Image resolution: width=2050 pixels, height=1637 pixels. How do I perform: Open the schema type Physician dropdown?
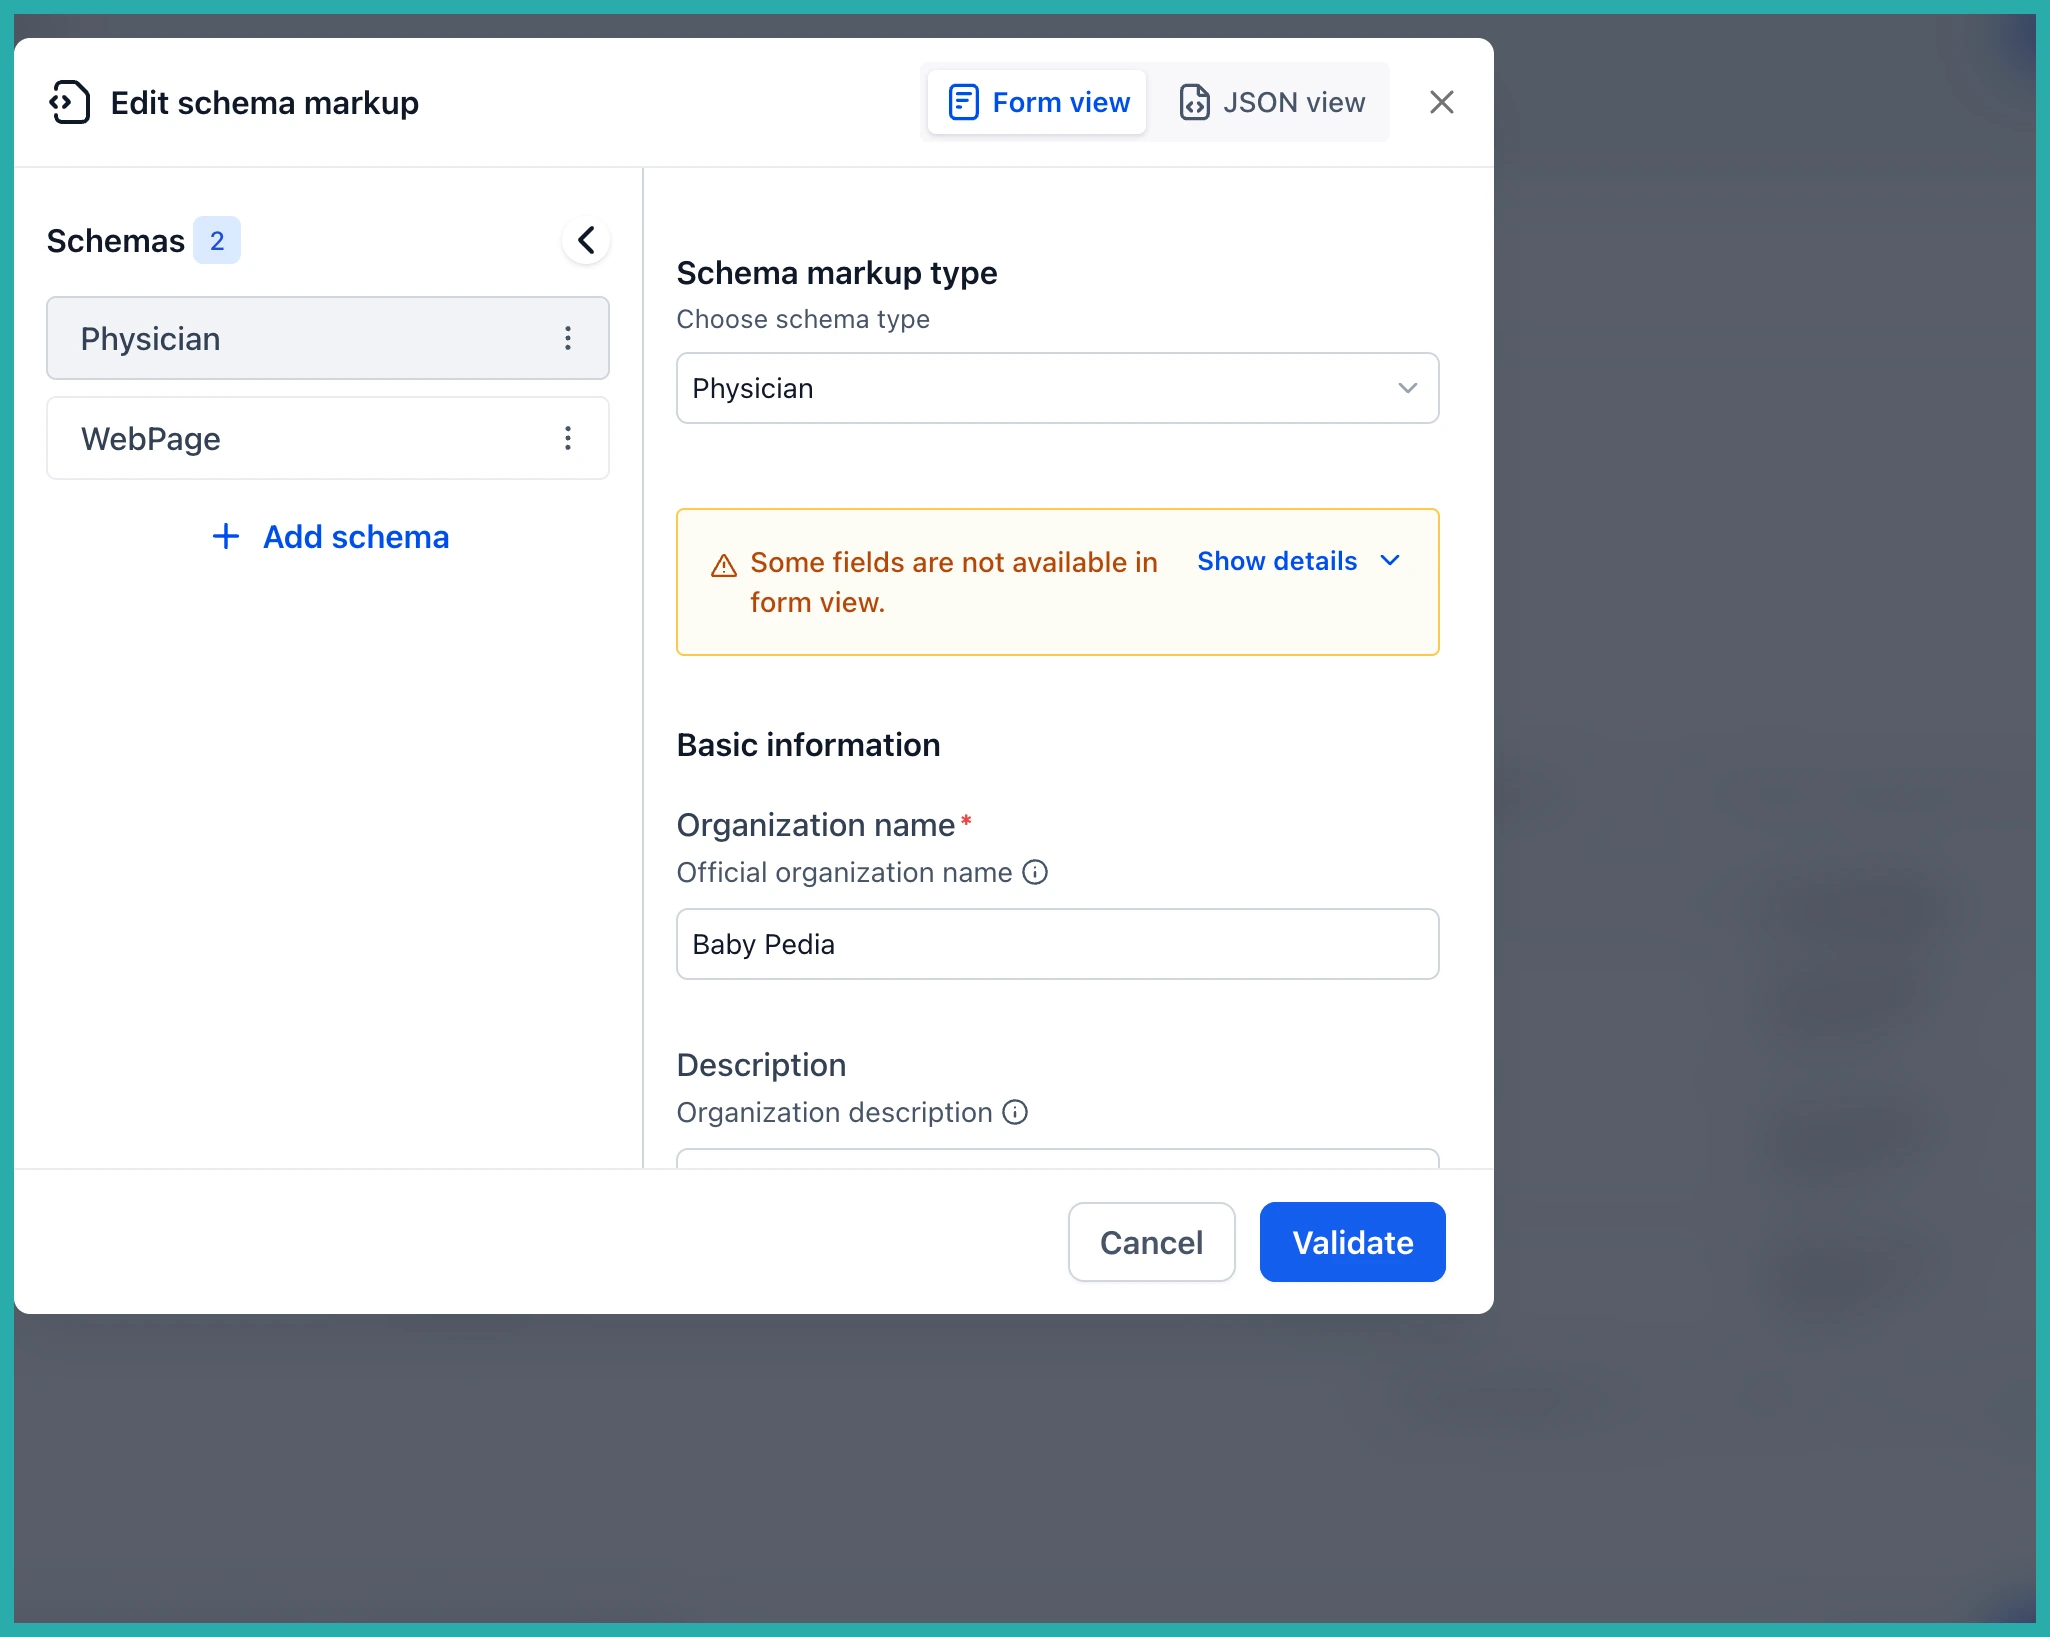click(1058, 388)
